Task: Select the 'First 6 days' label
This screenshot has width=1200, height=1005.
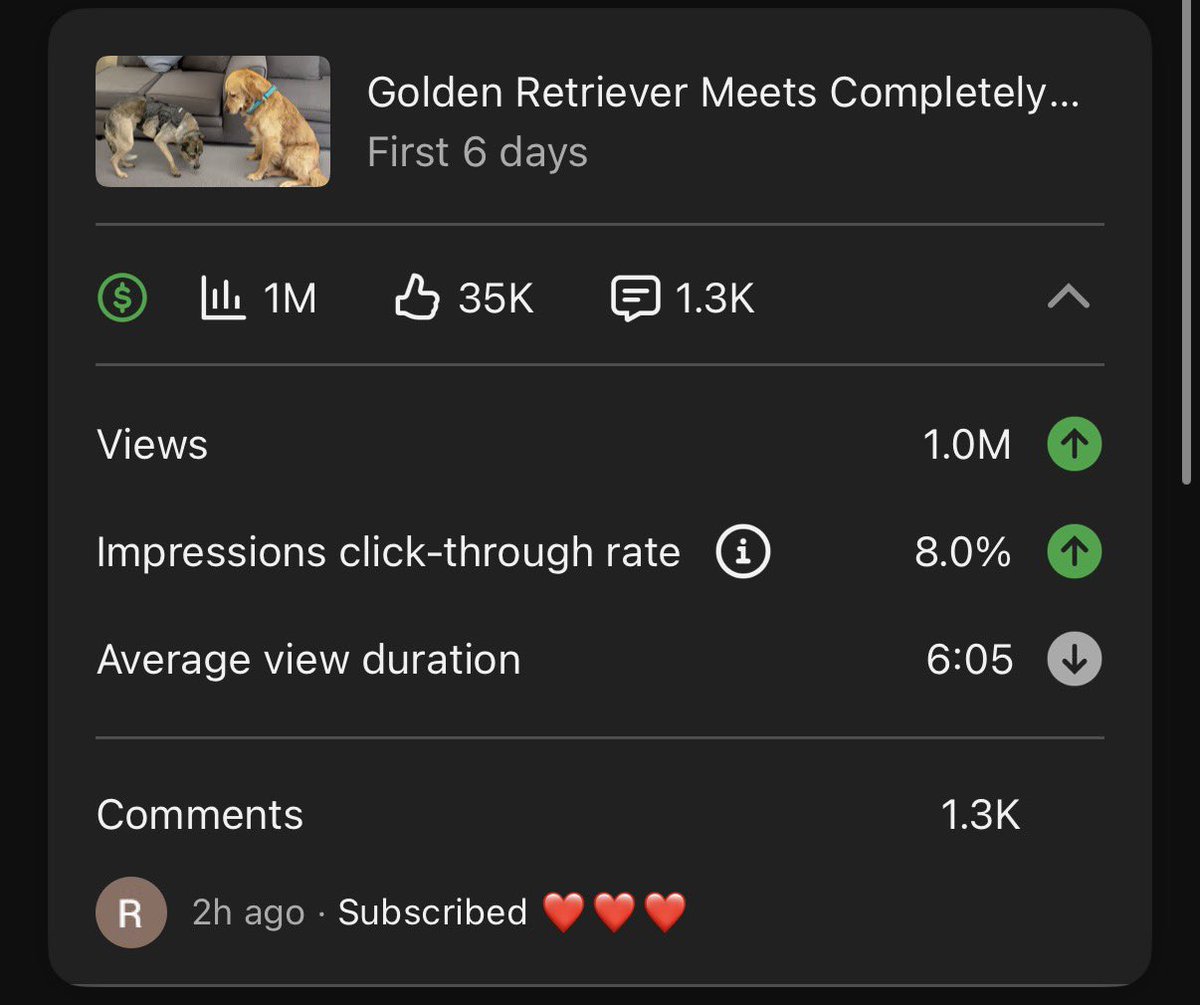Action: (477, 152)
